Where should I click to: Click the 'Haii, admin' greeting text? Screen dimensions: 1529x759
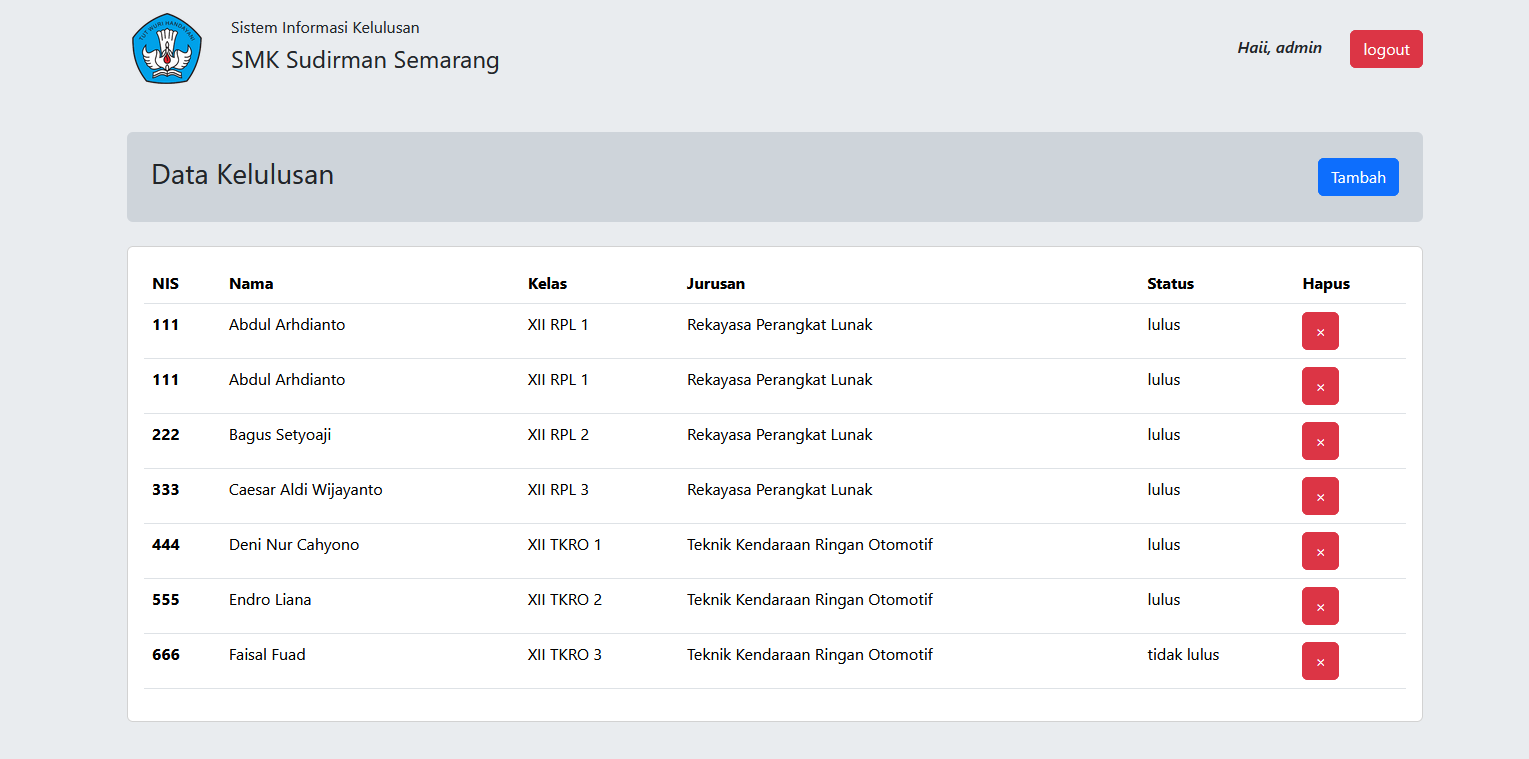(1279, 48)
